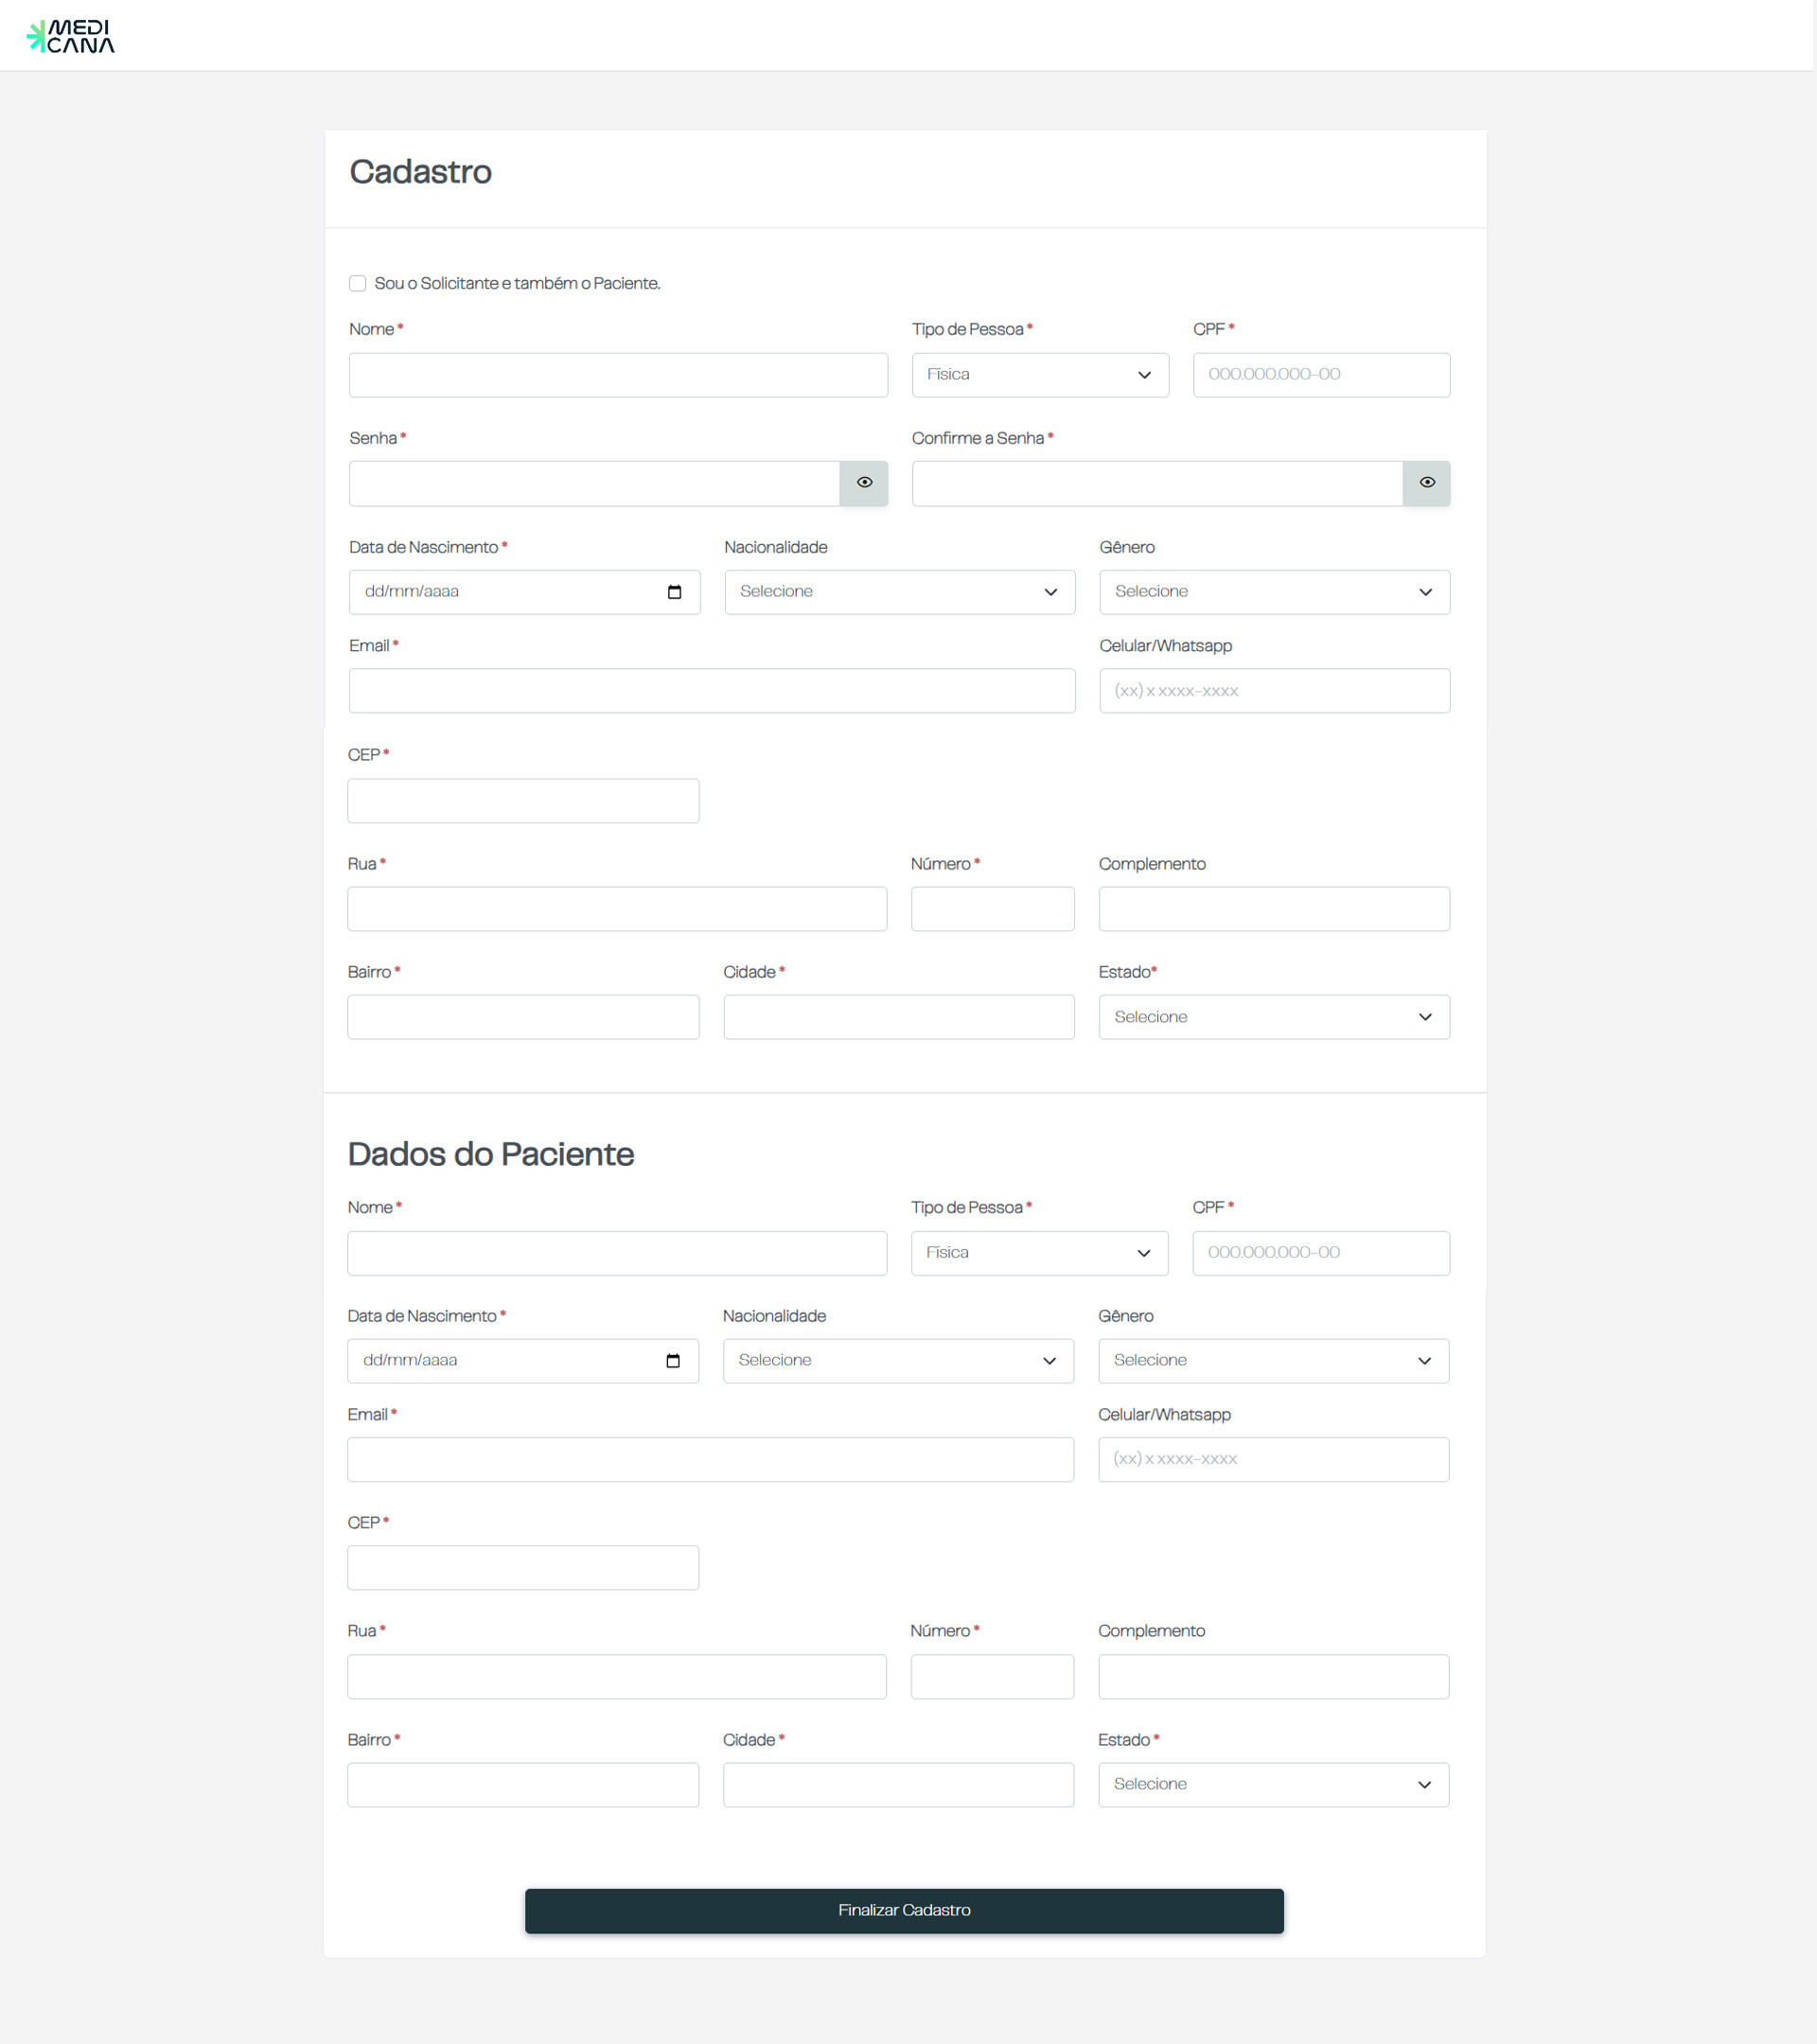Focus the requester CEP field
The image size is (1817, 2044).
coord(523,801)
